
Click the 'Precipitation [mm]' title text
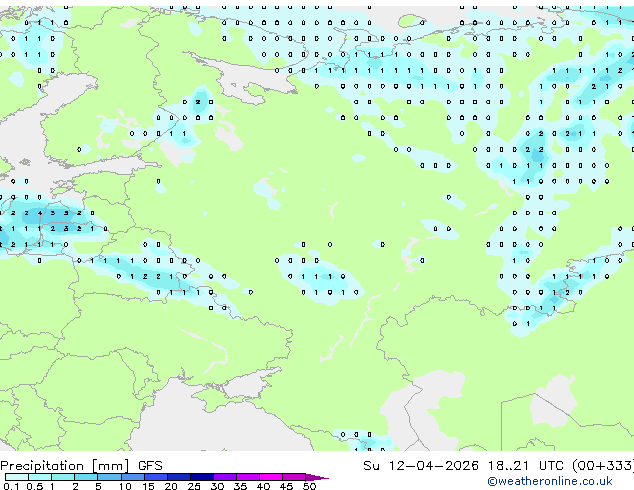(65, 466)
